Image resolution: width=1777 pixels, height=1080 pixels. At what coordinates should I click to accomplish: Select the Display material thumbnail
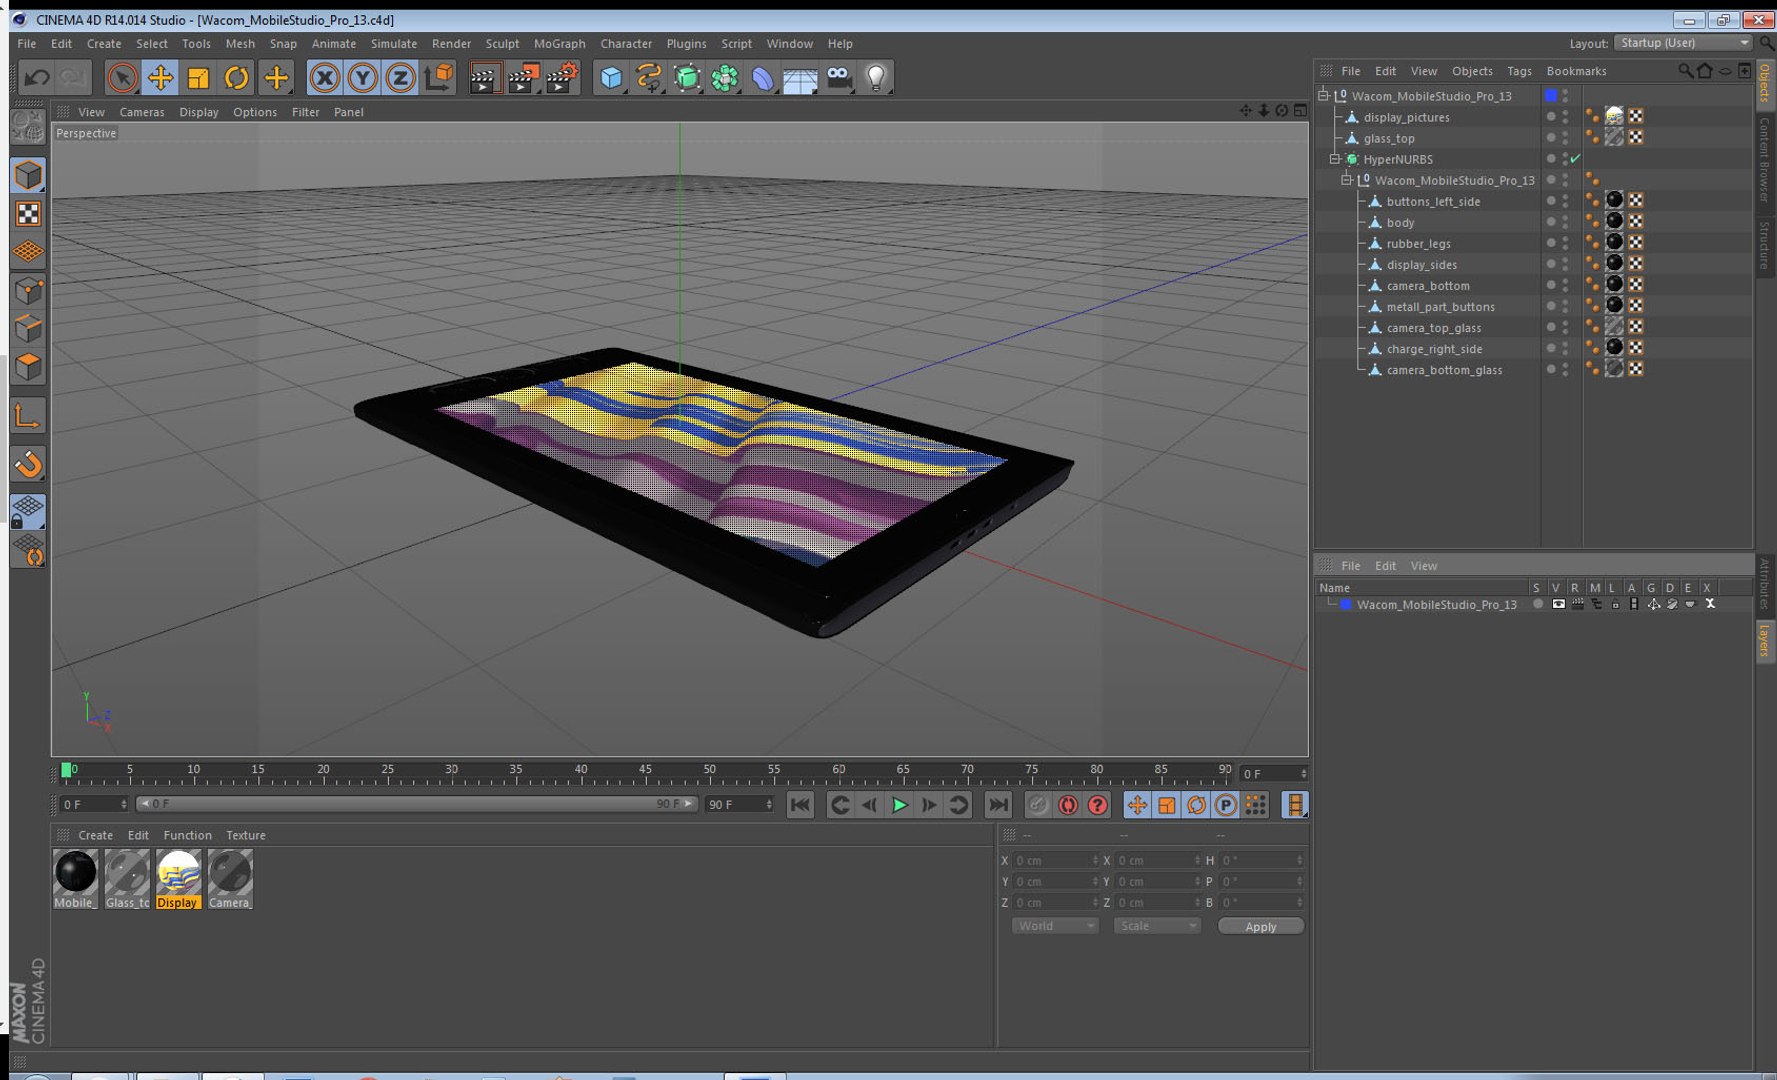178,879
